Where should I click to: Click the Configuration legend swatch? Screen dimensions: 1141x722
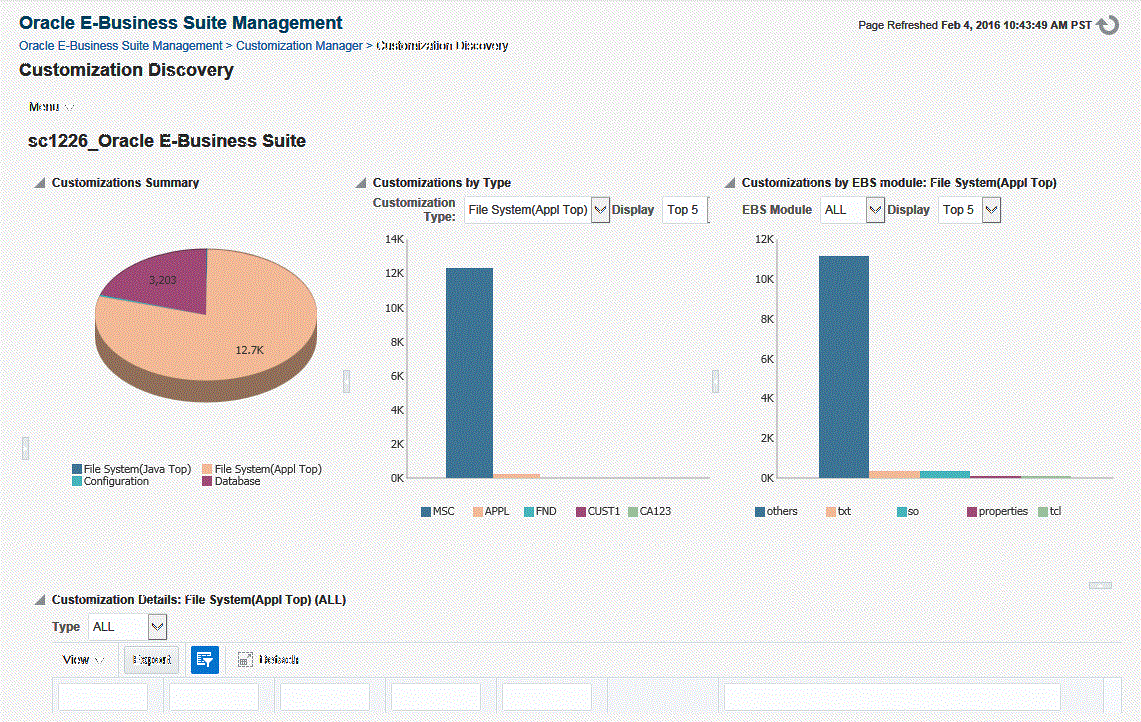77,481
